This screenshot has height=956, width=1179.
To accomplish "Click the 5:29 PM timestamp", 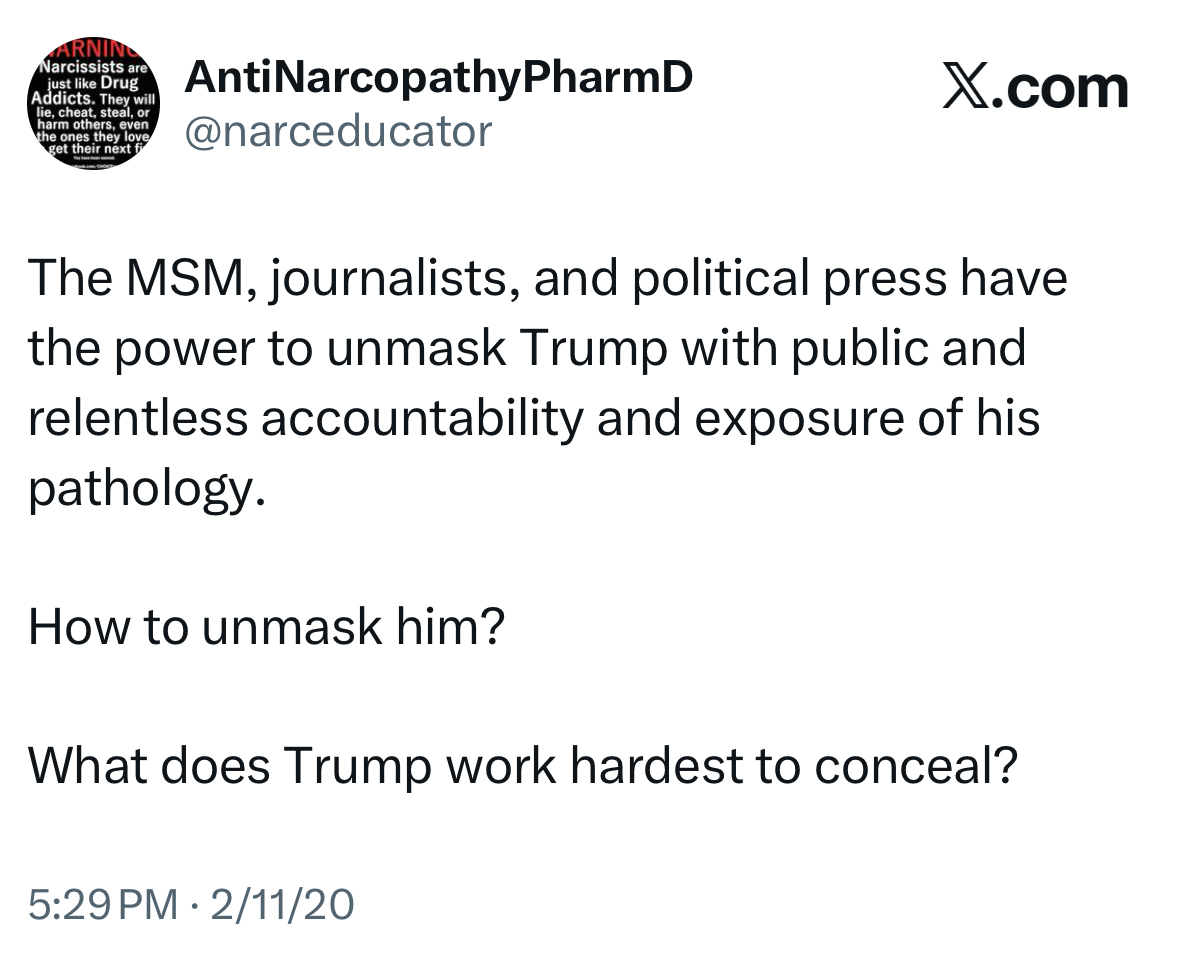I will [x=101, y=906].
